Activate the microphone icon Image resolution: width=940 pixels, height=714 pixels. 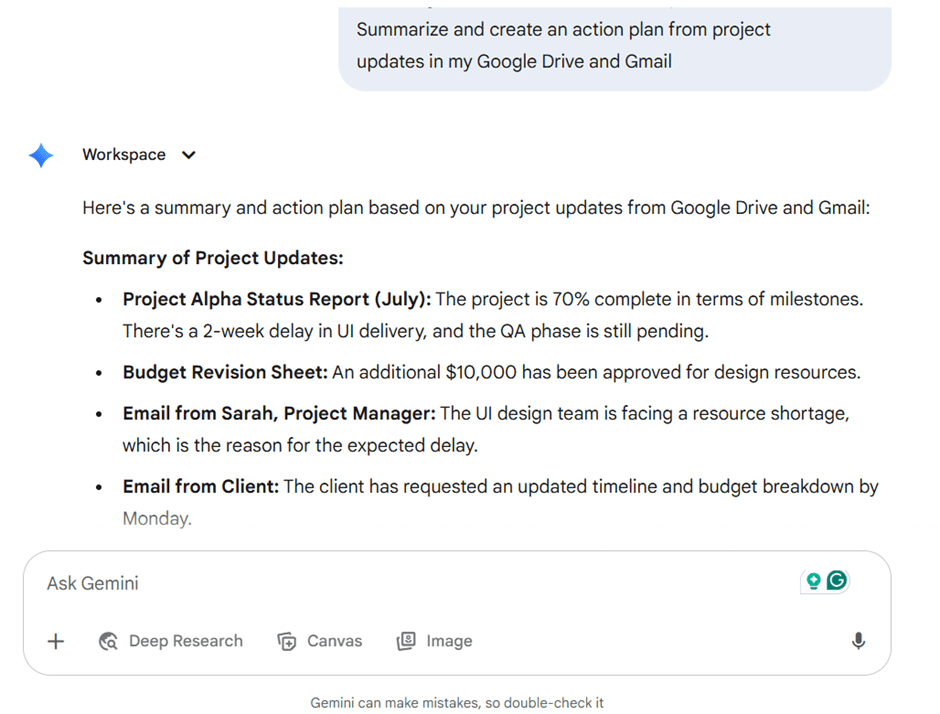[858, 641]
